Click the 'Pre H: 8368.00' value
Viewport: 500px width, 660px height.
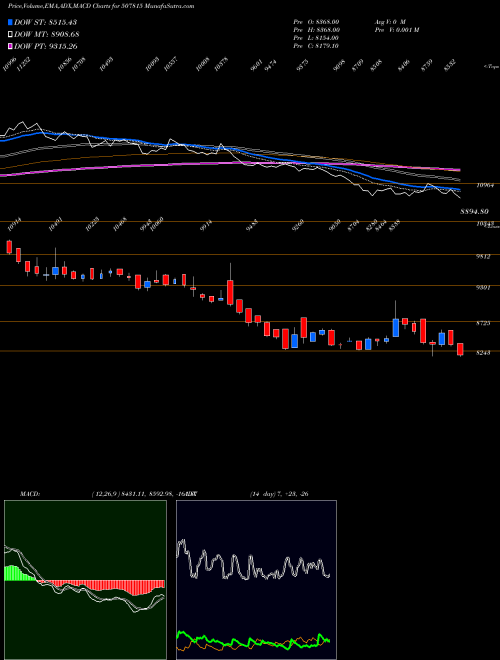click(x=316, y=30)
